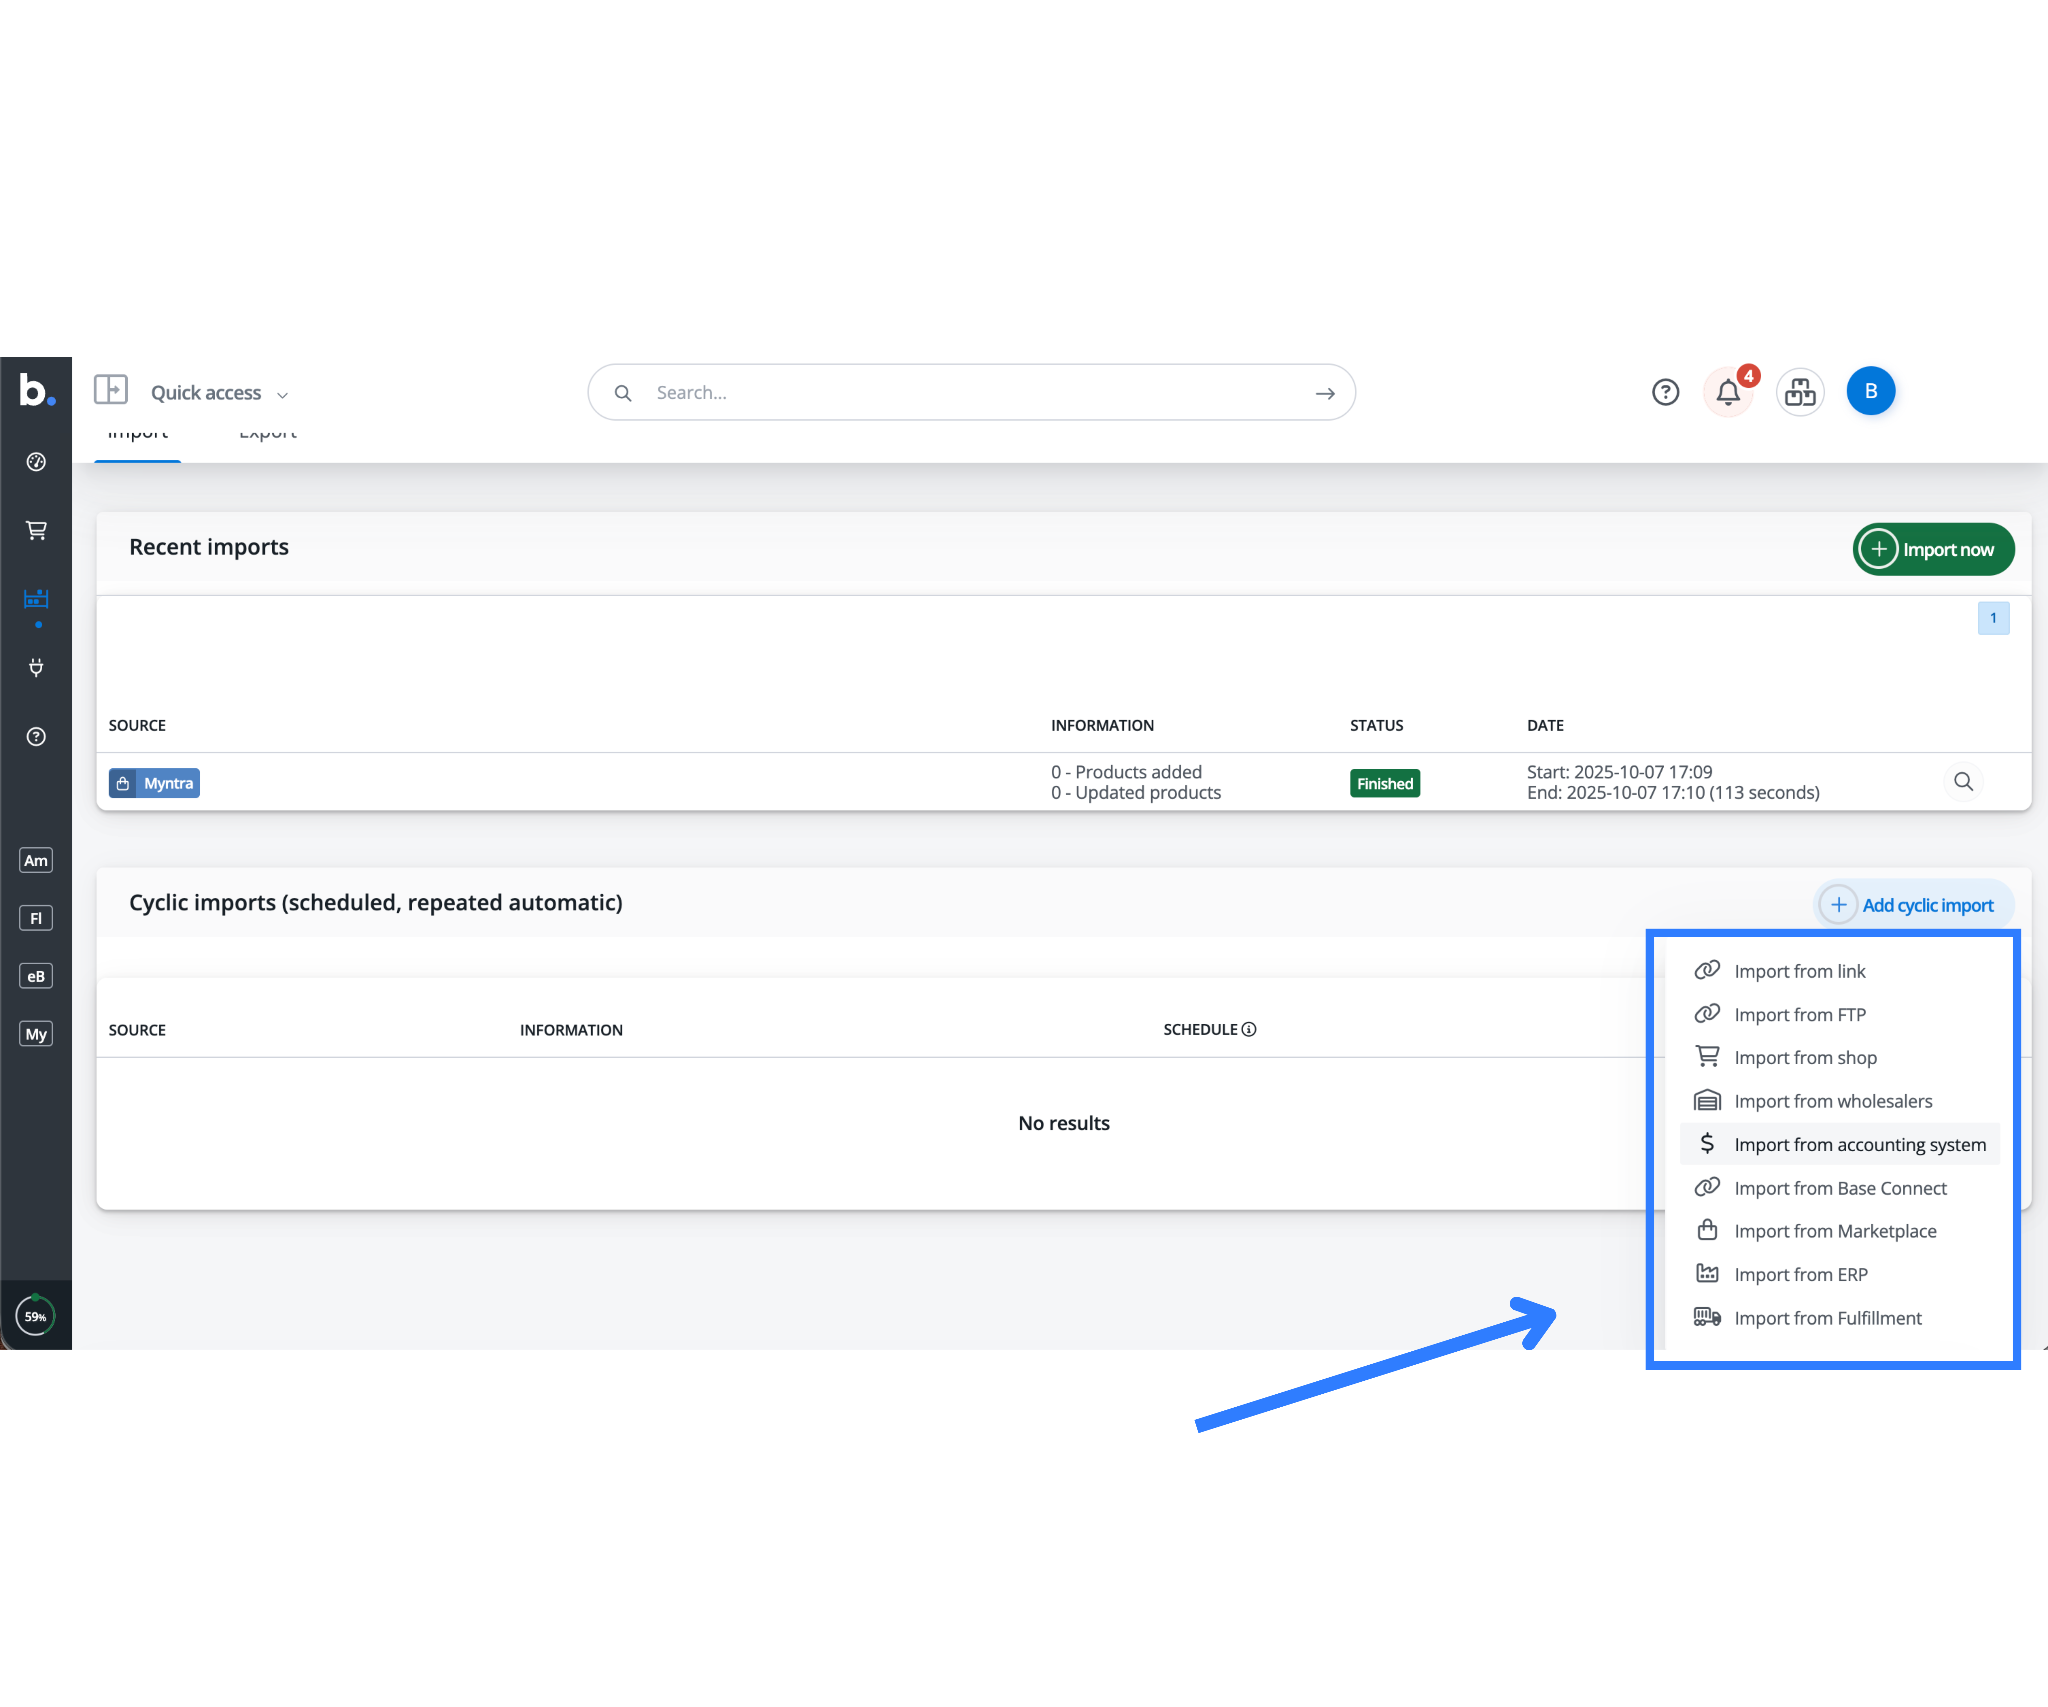Open the Amazon 'Am' shortcut in sidebar
2048x1707 pixels.
pyautogui.click(x=36, y=859)
